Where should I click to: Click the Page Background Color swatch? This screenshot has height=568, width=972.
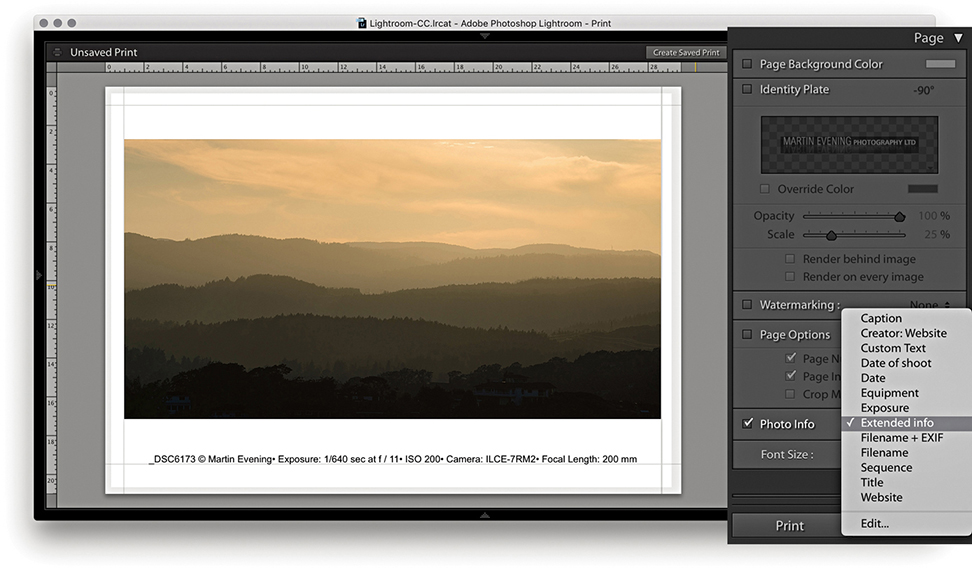tap(940, 64)
